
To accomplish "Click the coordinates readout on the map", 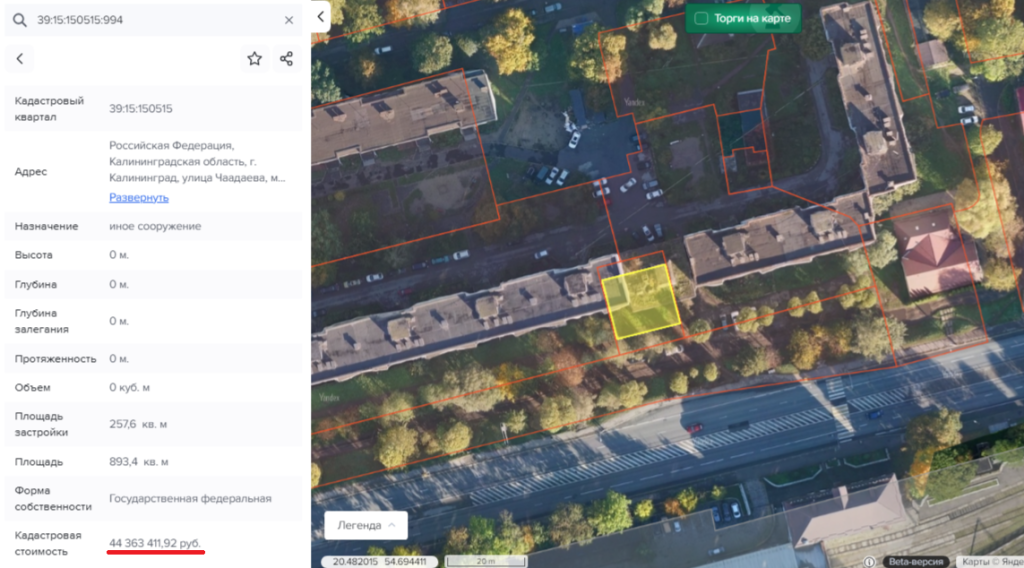I will point(380,561).
